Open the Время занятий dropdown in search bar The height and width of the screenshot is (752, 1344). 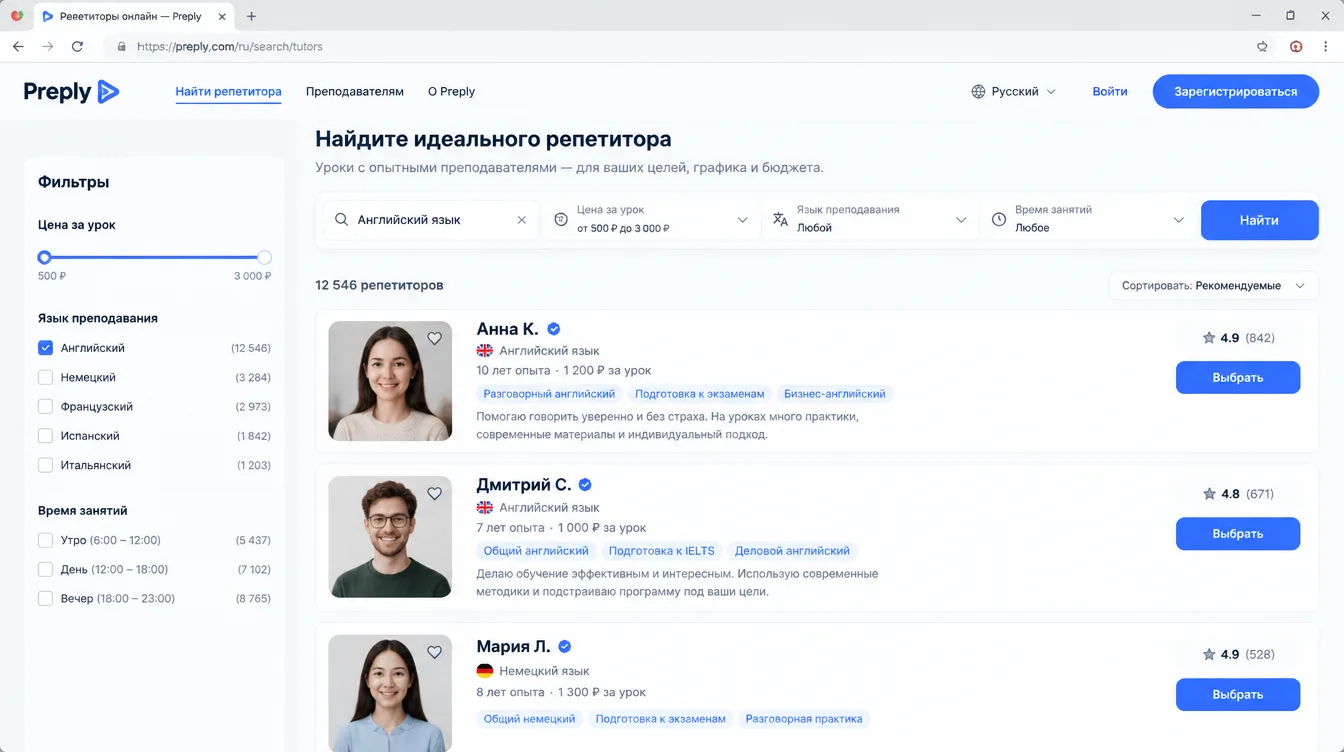pos(1088,220)
